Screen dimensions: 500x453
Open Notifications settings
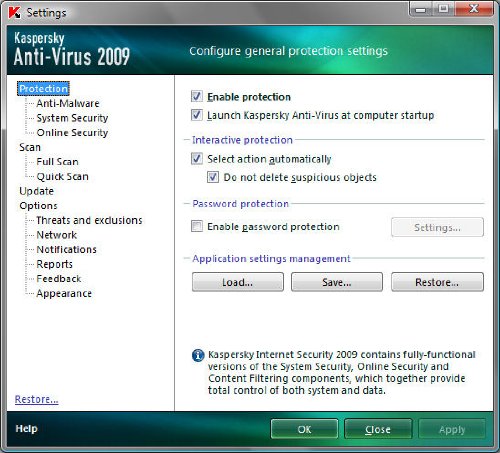[67, 250]
